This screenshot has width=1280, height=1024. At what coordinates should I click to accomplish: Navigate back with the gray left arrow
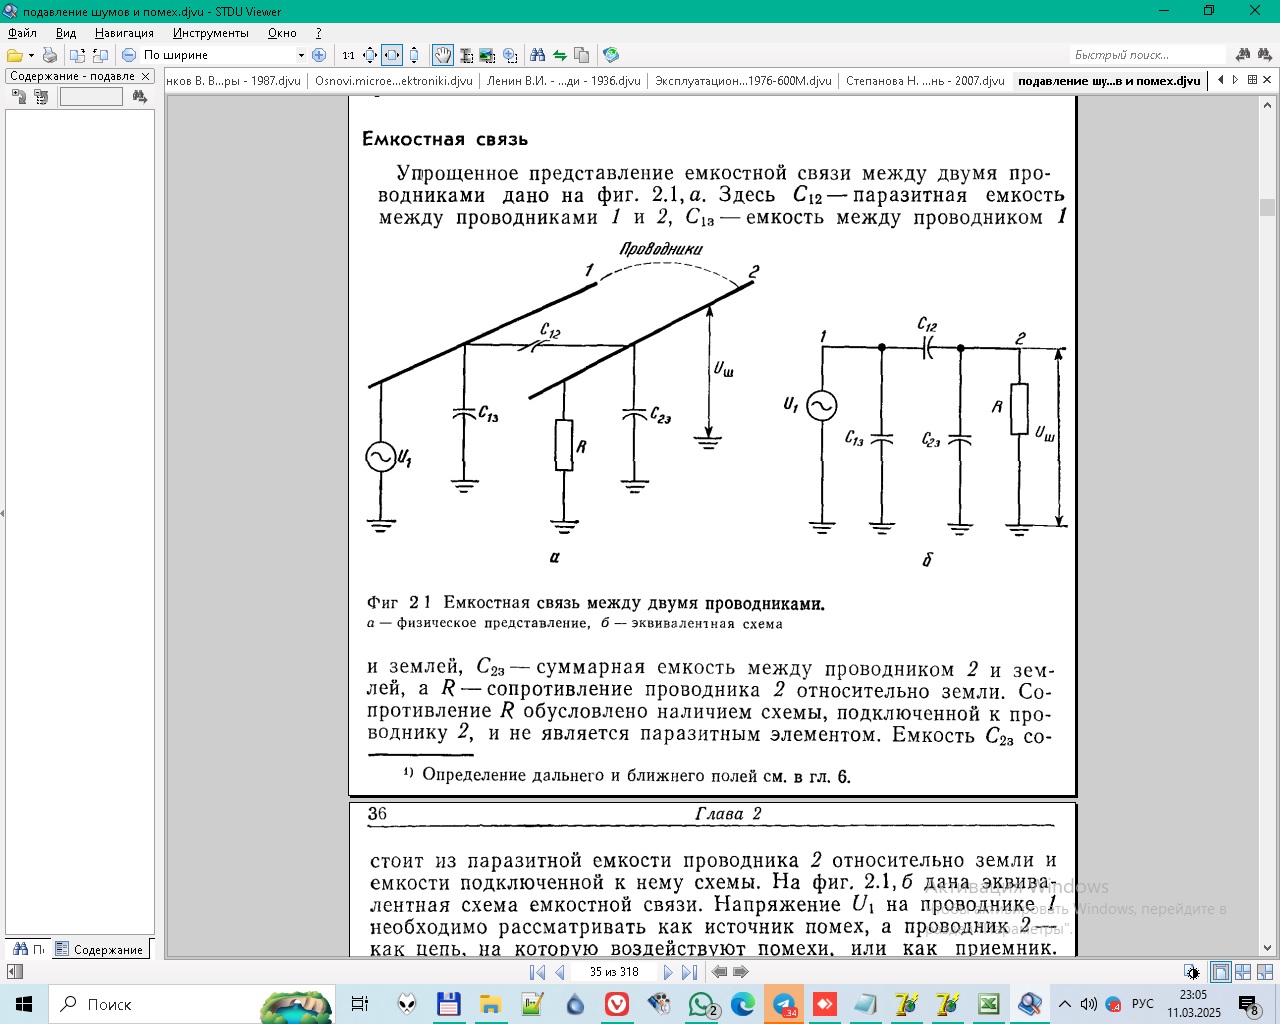719,972
